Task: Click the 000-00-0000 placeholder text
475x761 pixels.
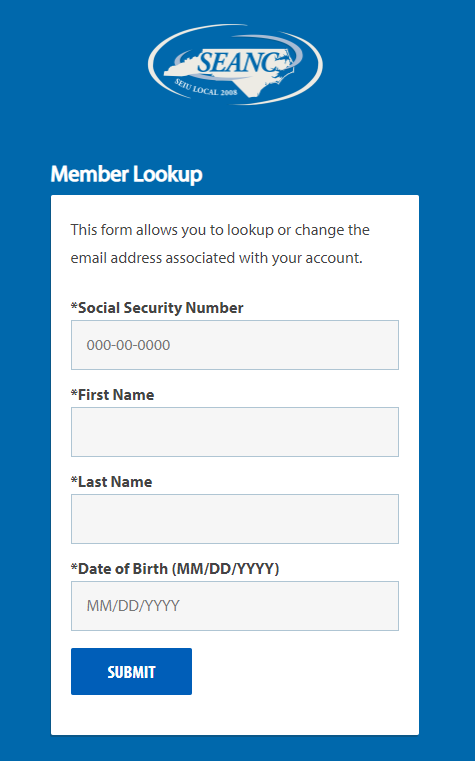Action: pos(129,345)
